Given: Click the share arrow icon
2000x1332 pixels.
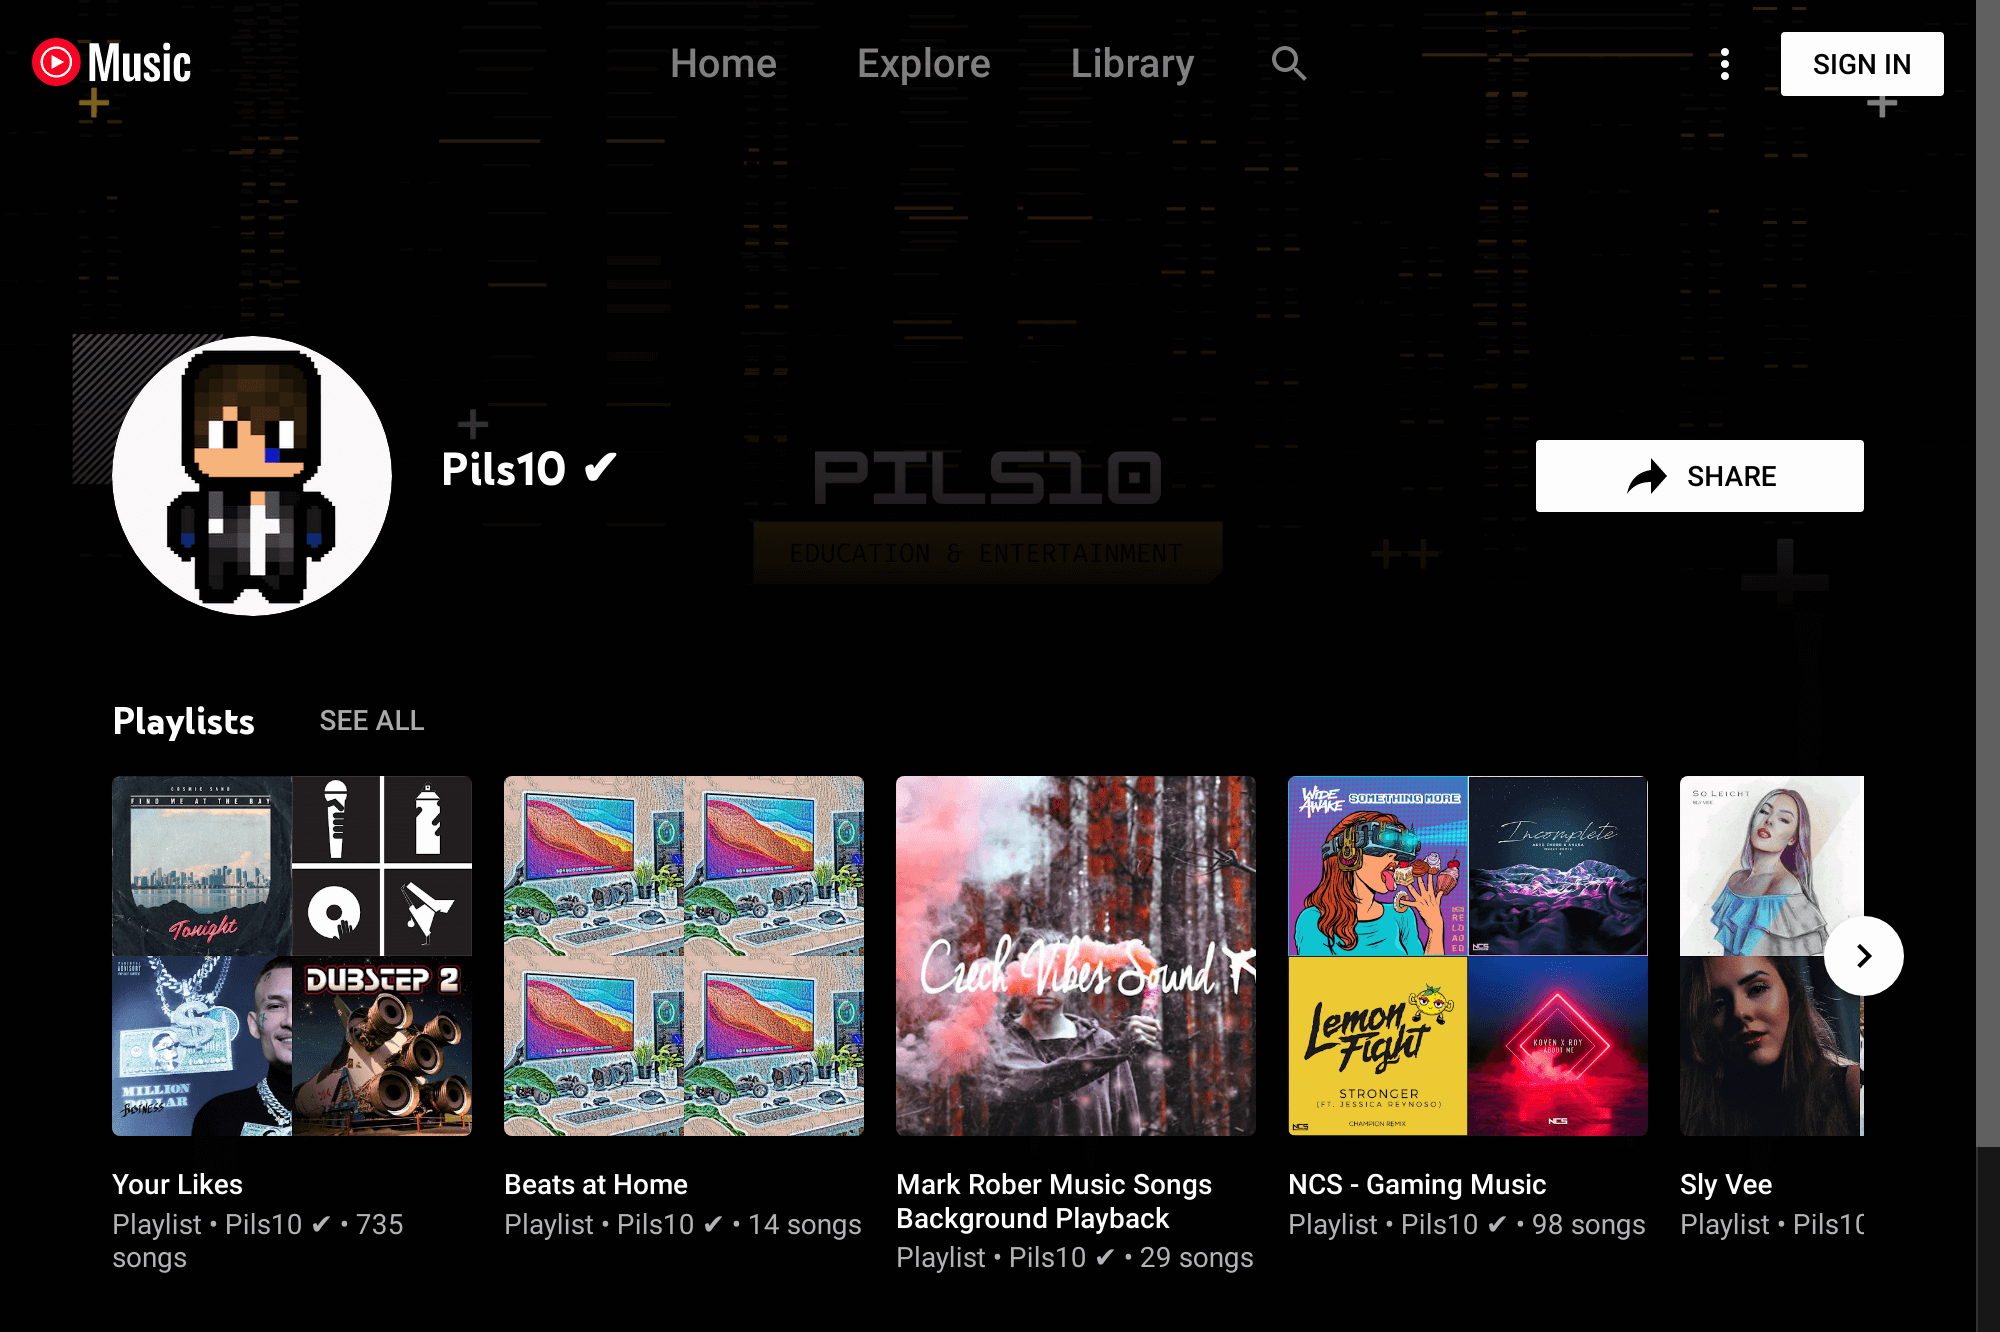Looking at the screenshot, I should click(x=1647, y=476).
